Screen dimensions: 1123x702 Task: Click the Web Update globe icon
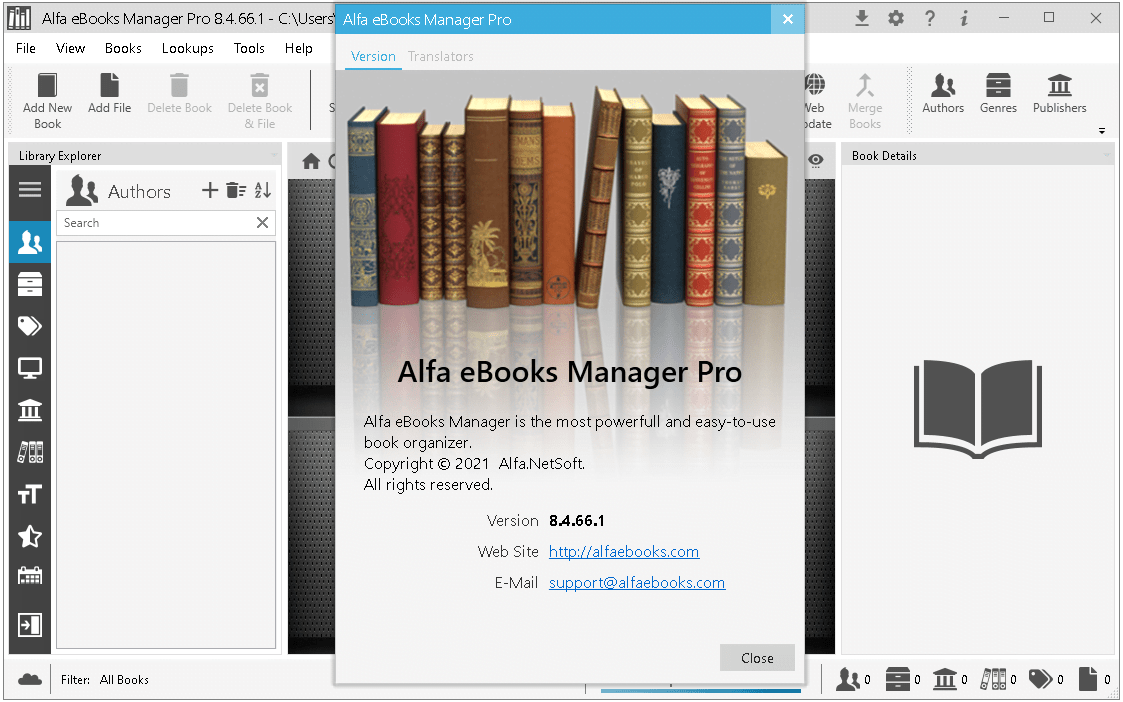[x=816, y=85]
